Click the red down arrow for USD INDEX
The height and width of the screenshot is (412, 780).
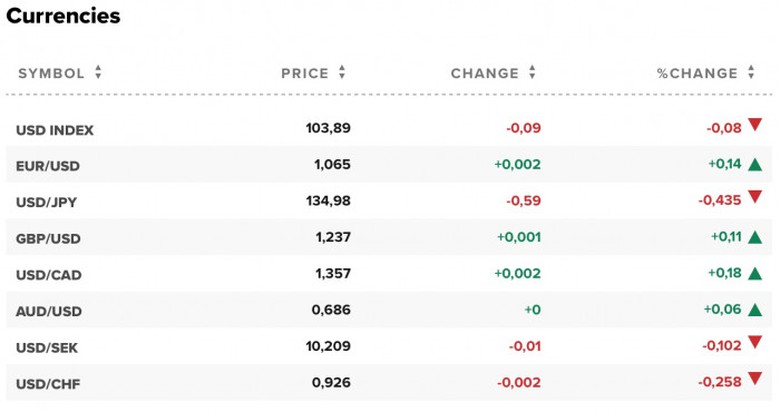coord(755,124)
